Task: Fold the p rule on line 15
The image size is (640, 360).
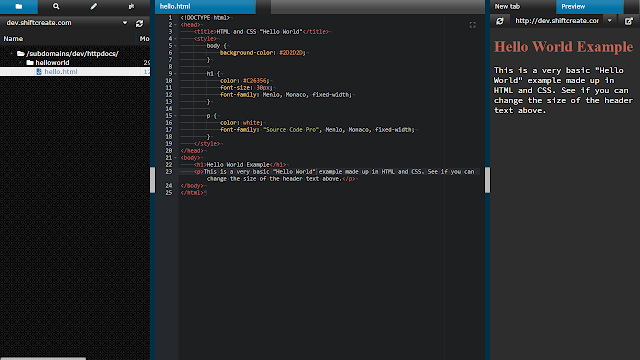Action: click(176, 116)
